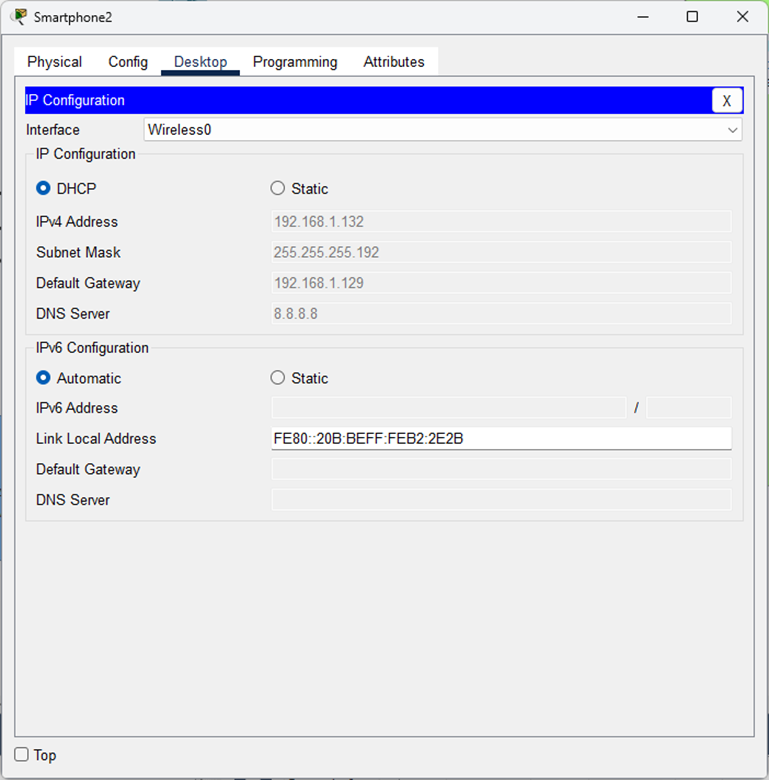769x780 pixels.
Task: Switch to the Physical tab
Action: [x=55, y=62]
